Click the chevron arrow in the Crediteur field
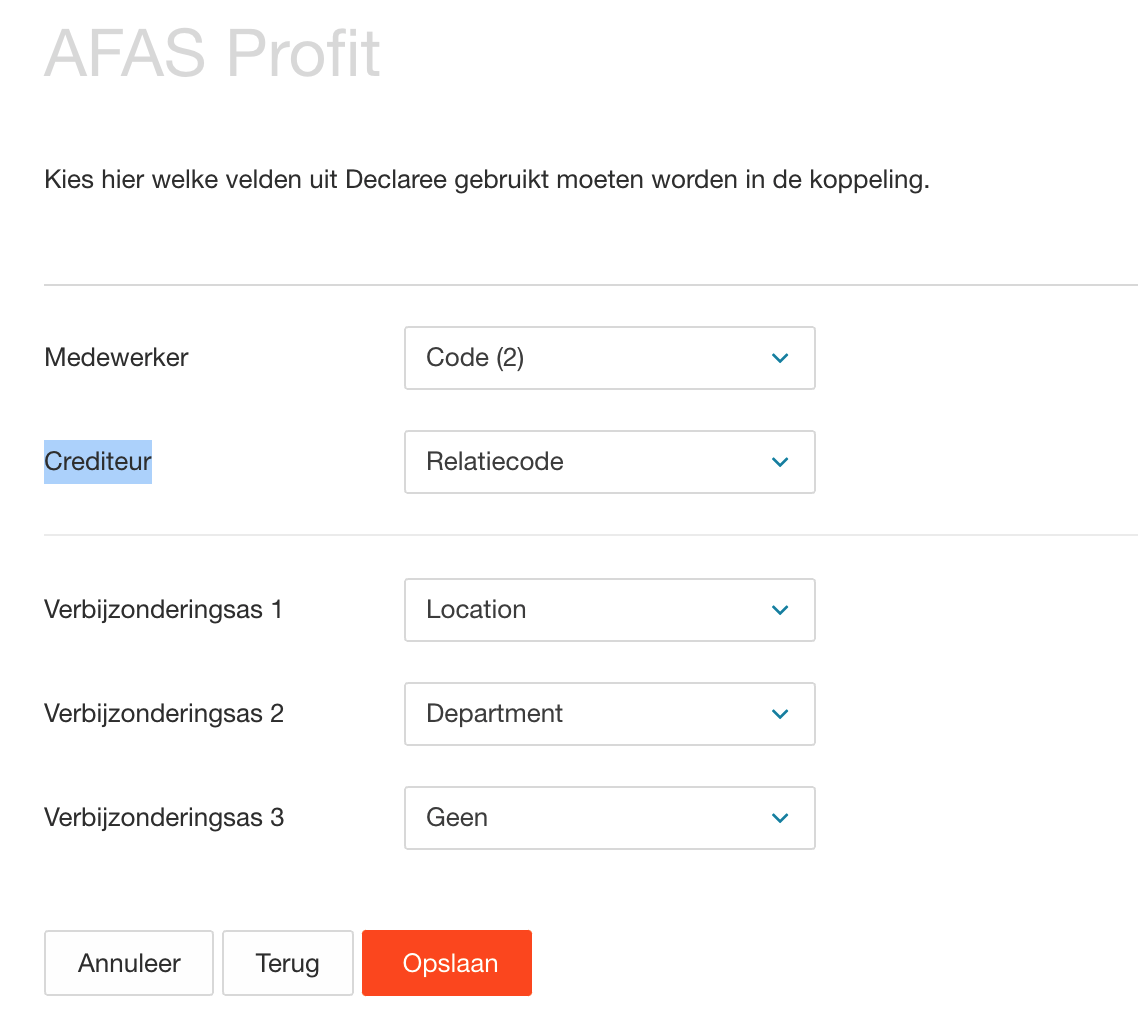This screenshot has width=1138, height=1018. [x=781, y=462]
